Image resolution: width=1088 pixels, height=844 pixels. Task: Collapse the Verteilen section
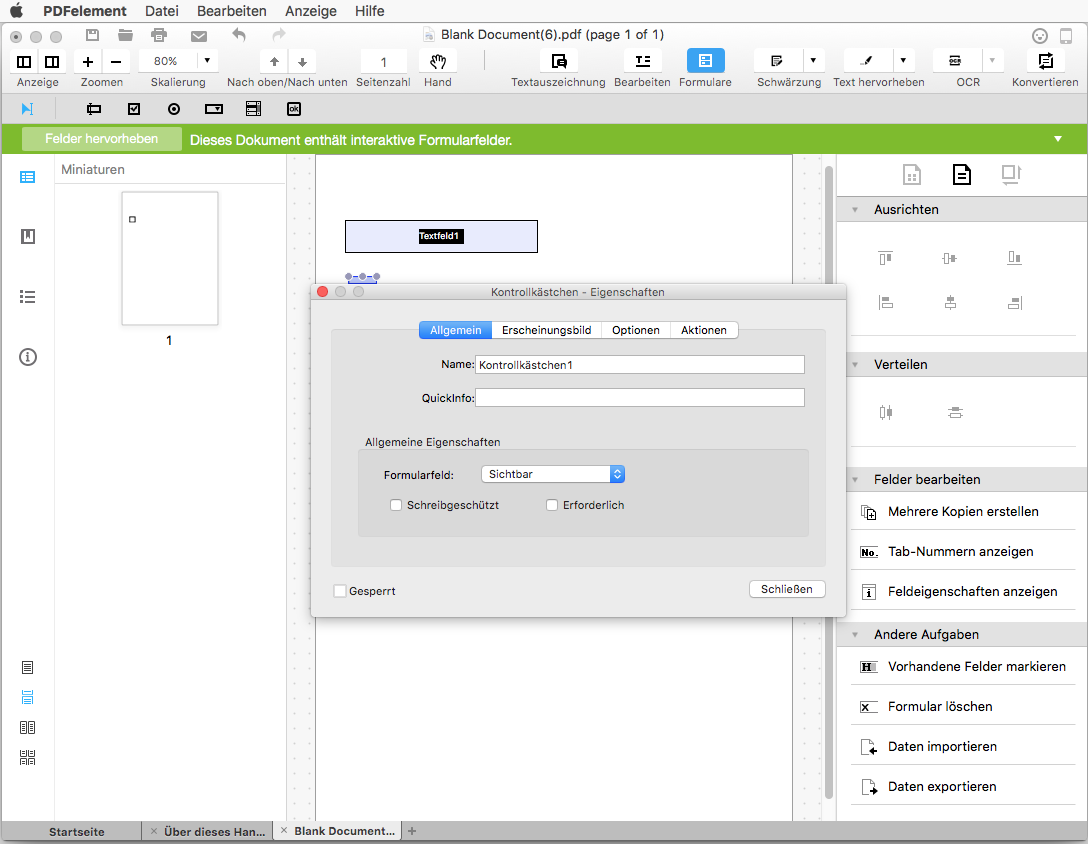click(855, 364)
